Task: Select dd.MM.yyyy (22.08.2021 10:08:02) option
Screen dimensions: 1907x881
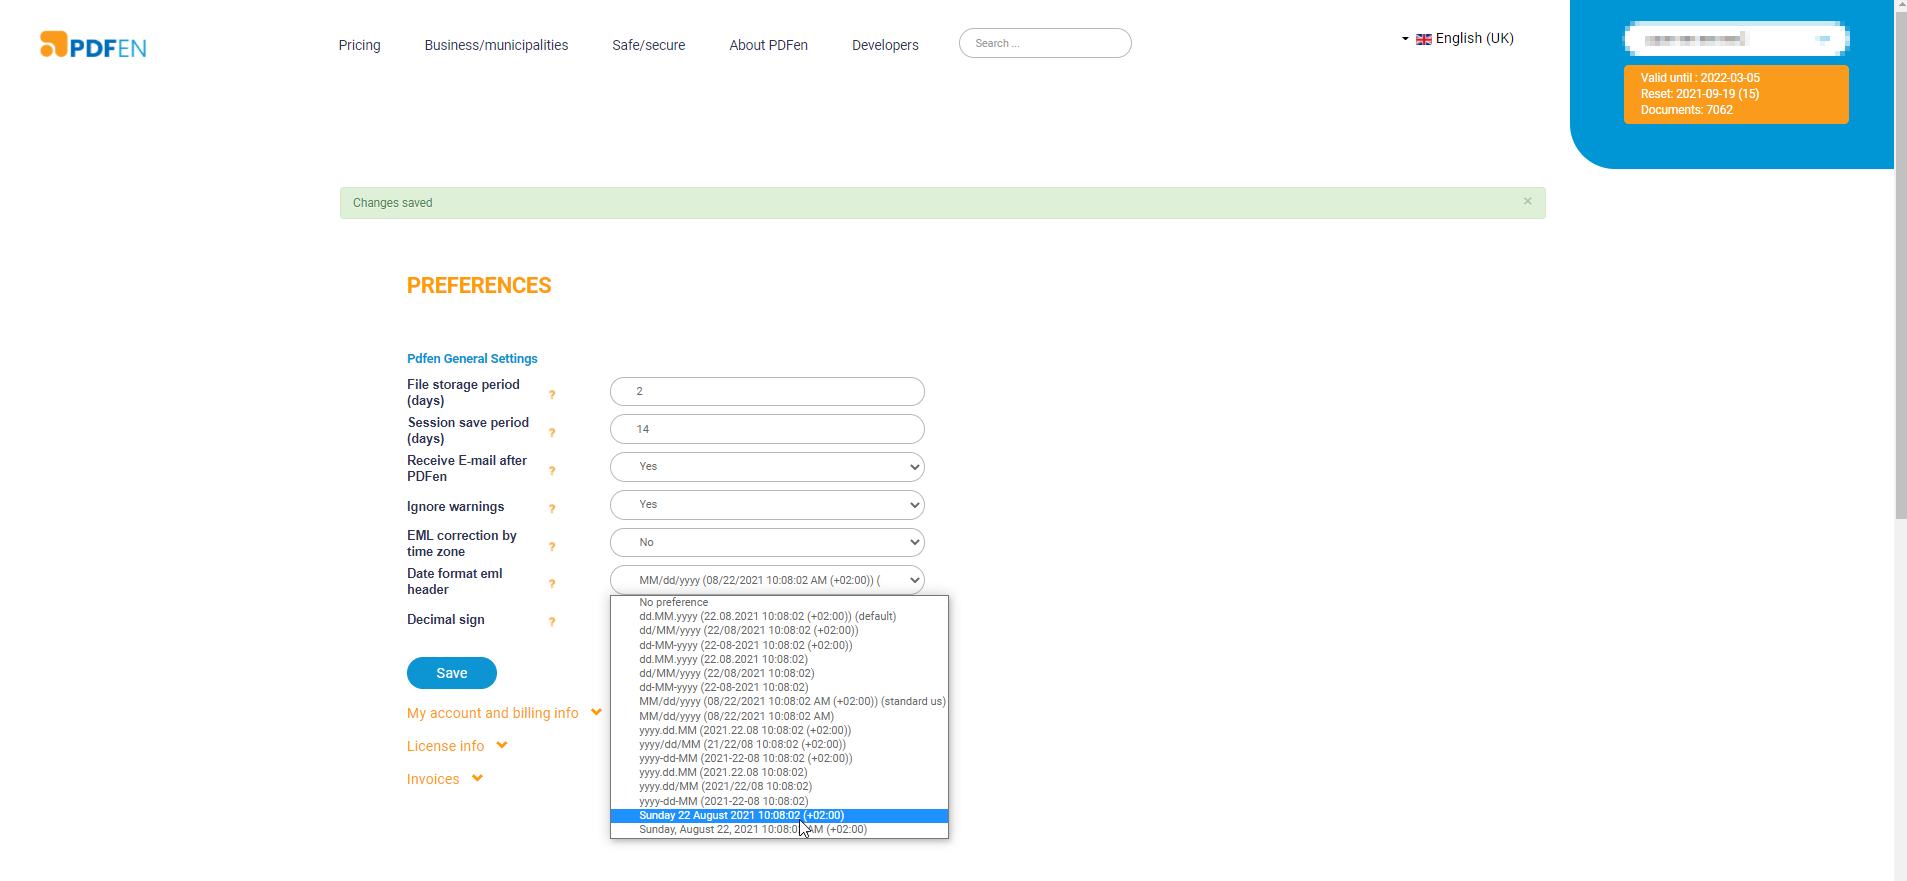Action: (779, 659)
